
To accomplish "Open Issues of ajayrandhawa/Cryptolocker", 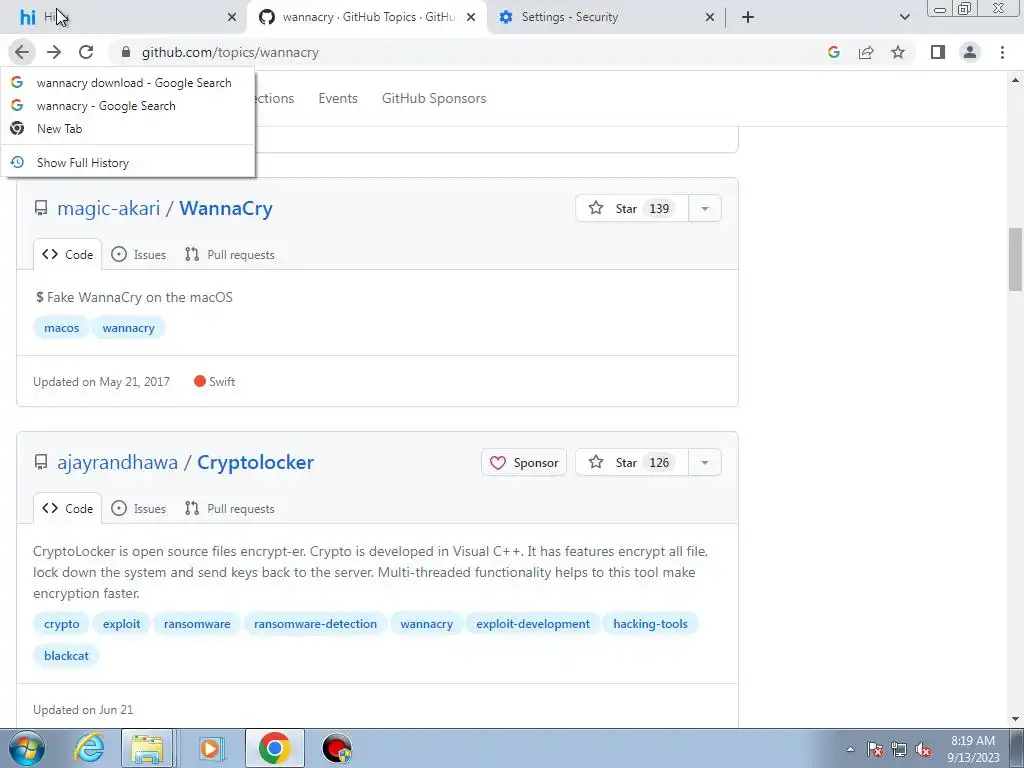I will [138, 509].
